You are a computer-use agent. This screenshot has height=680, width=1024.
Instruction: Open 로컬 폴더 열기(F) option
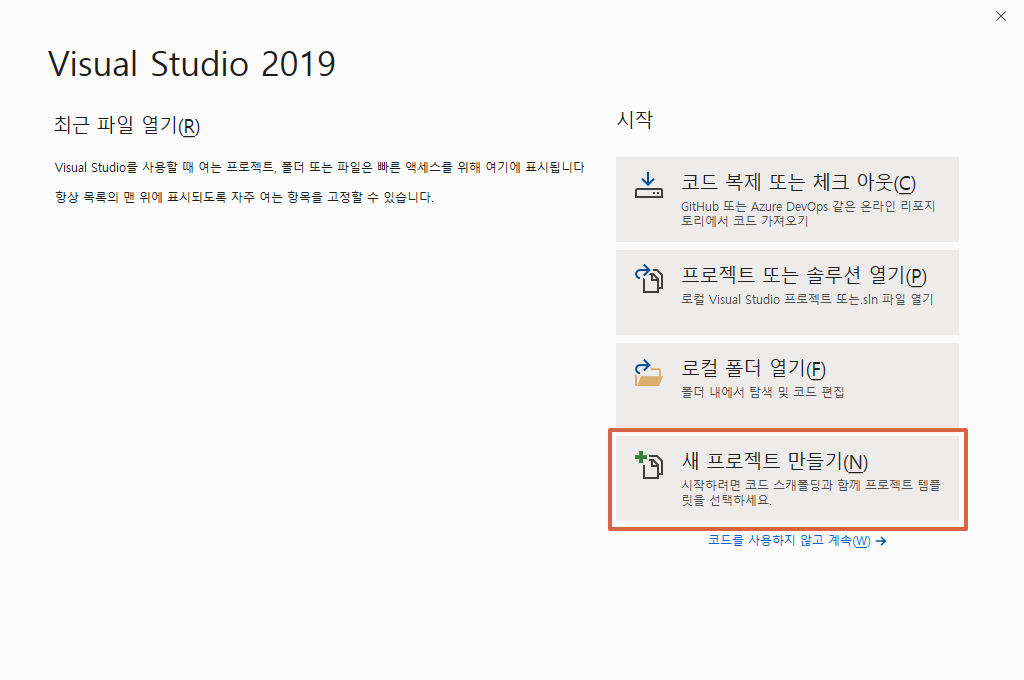click(x=787, y=385)
